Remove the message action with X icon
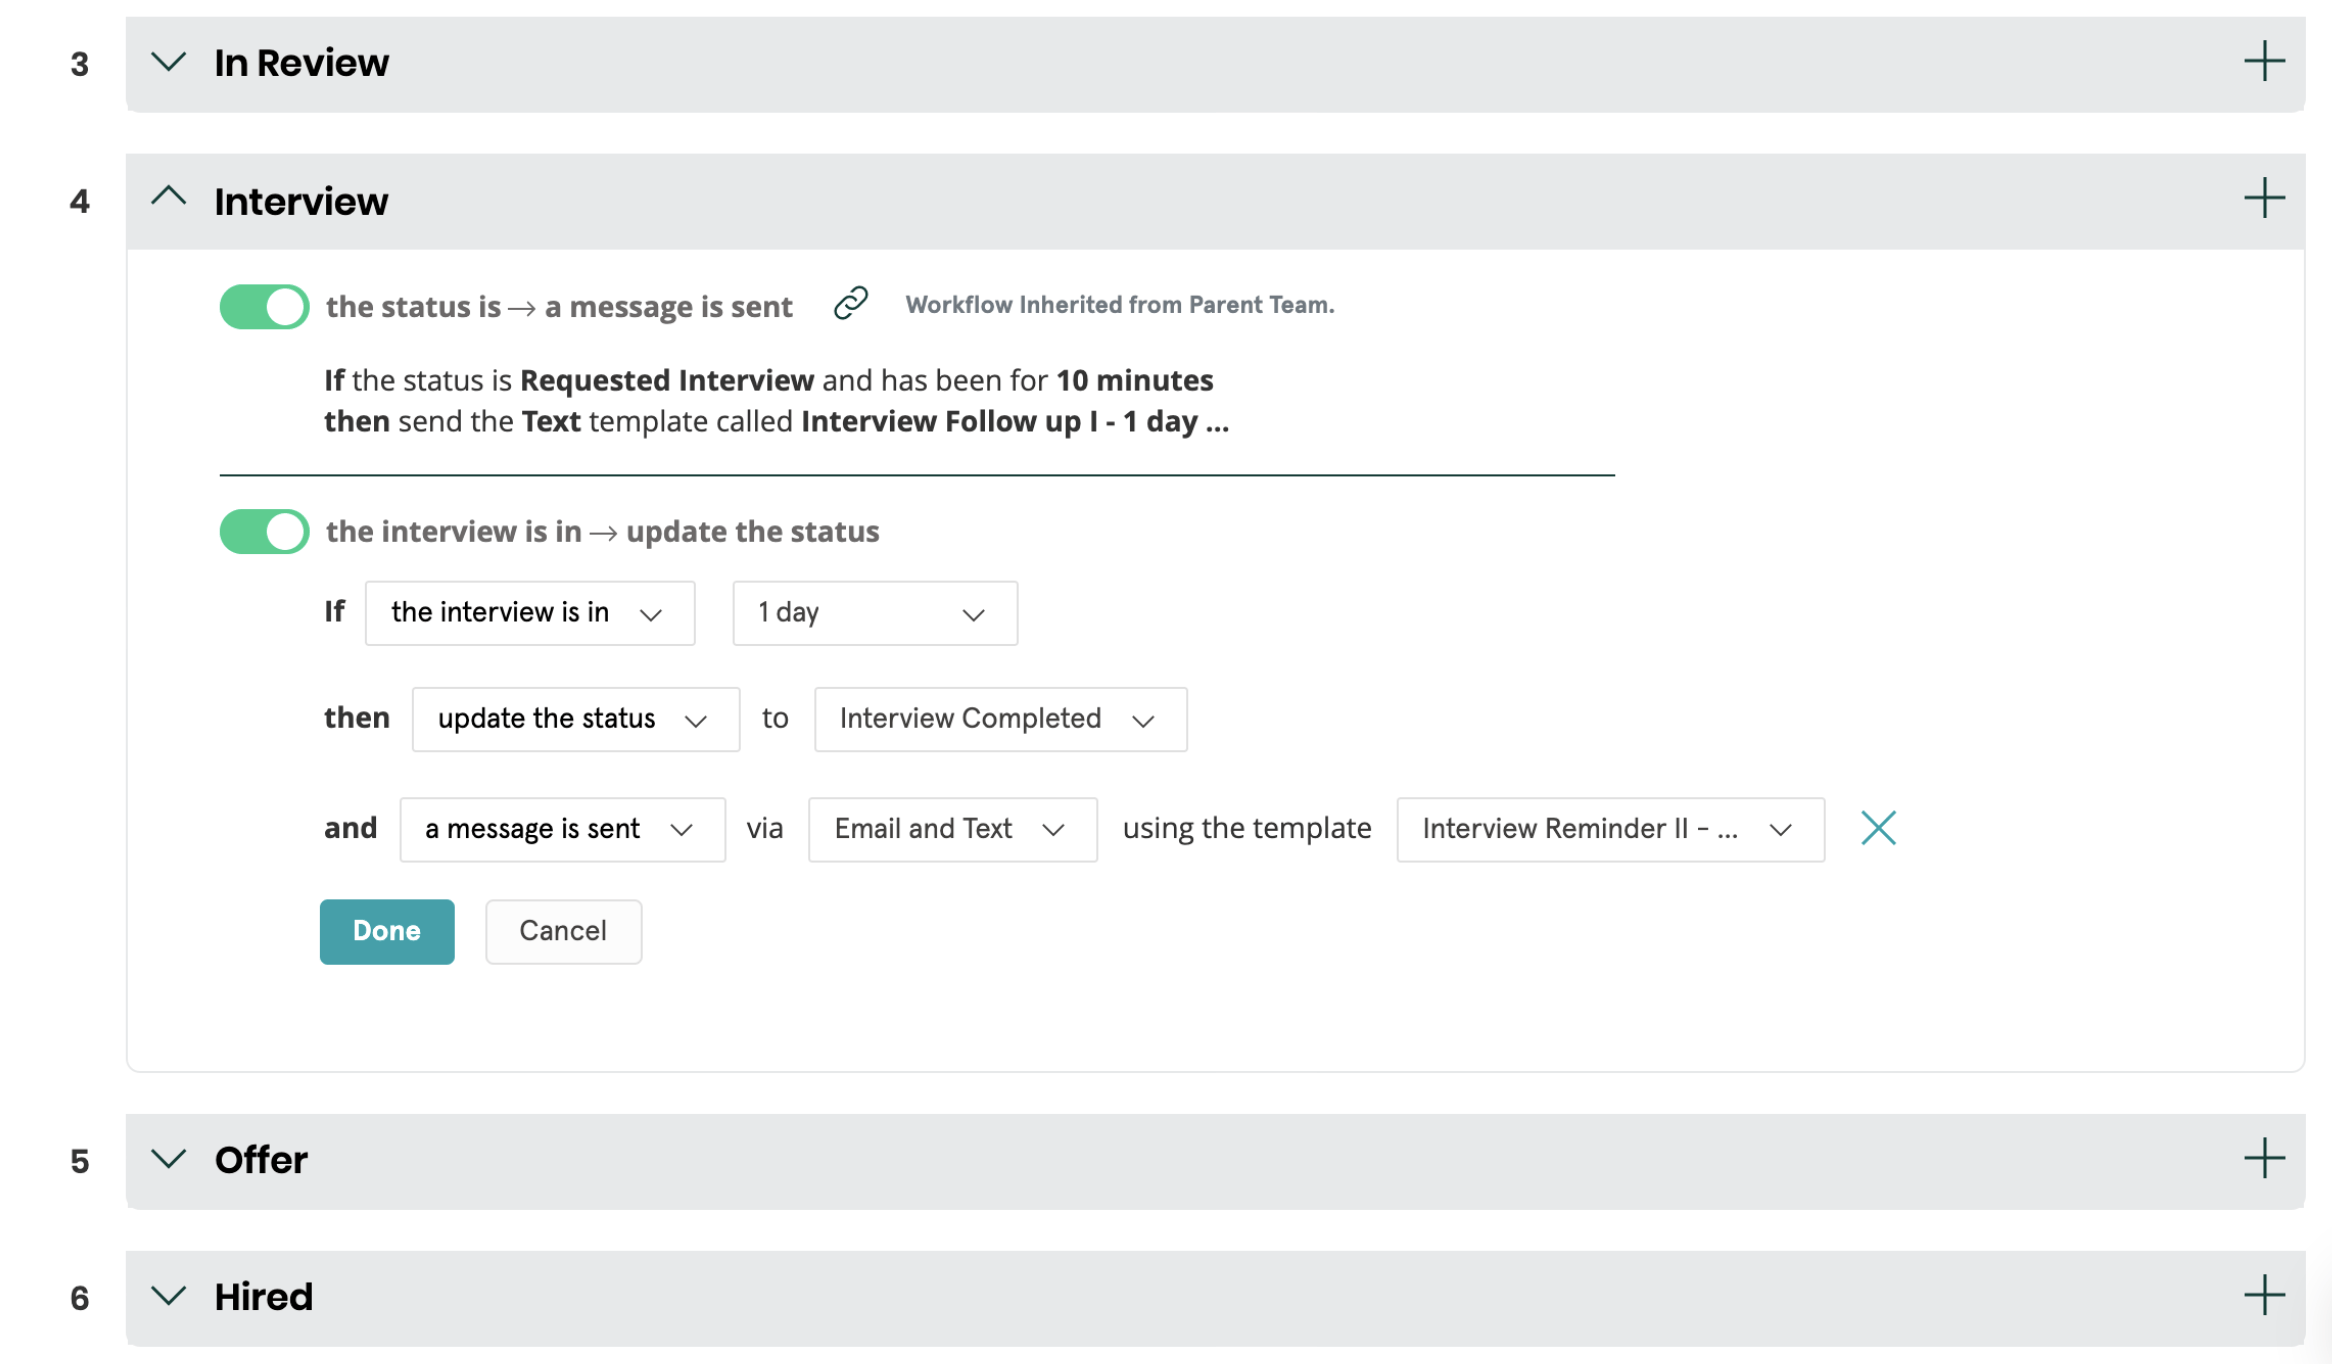This screenshot has width=2332, height=1364. (1878, 828)
